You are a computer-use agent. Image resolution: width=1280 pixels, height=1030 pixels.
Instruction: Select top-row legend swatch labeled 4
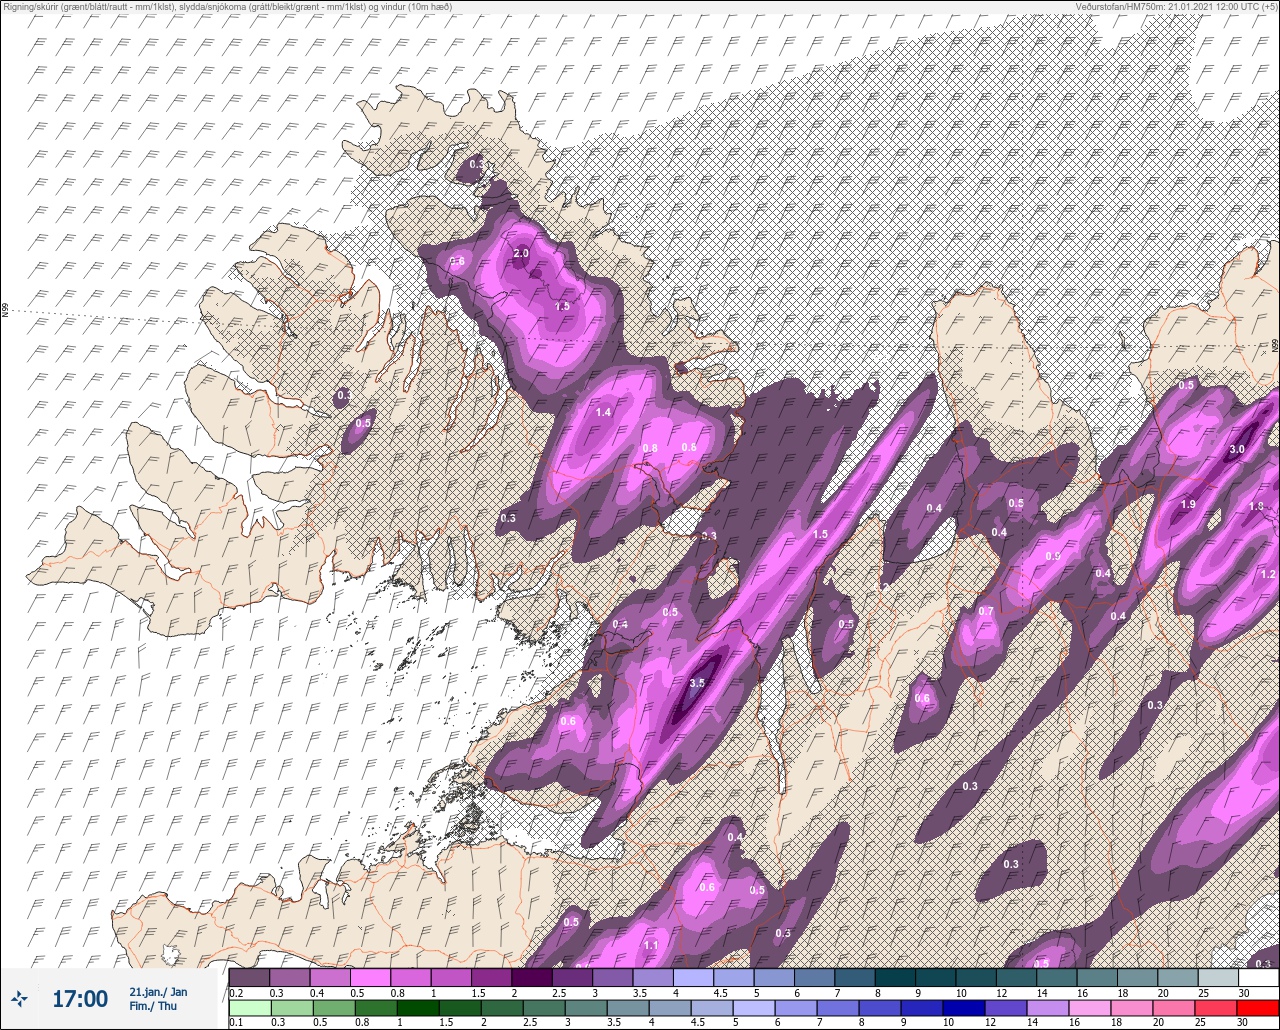click(693, 977)
